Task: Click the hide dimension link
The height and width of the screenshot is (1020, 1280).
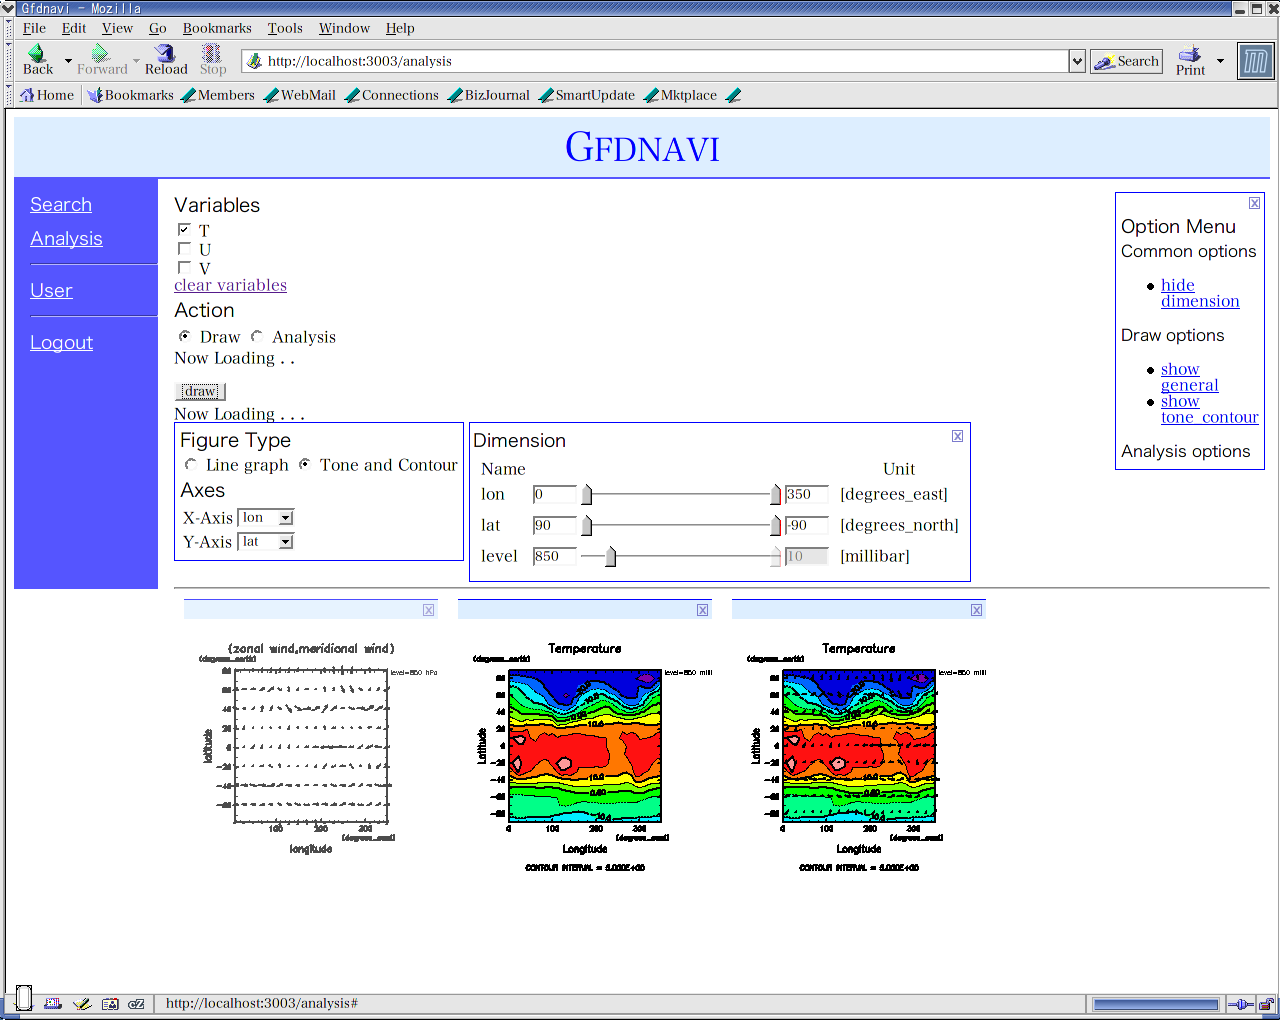Action: (1200, 293)
